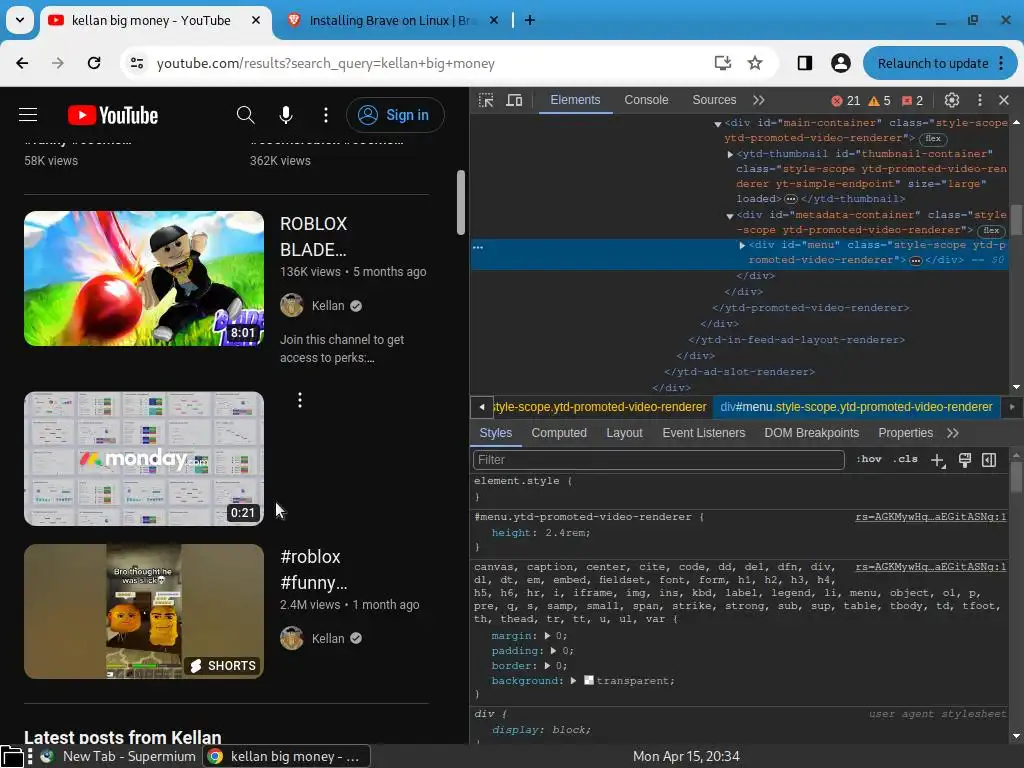Expand the selected div#menu node

coord(742,246)
